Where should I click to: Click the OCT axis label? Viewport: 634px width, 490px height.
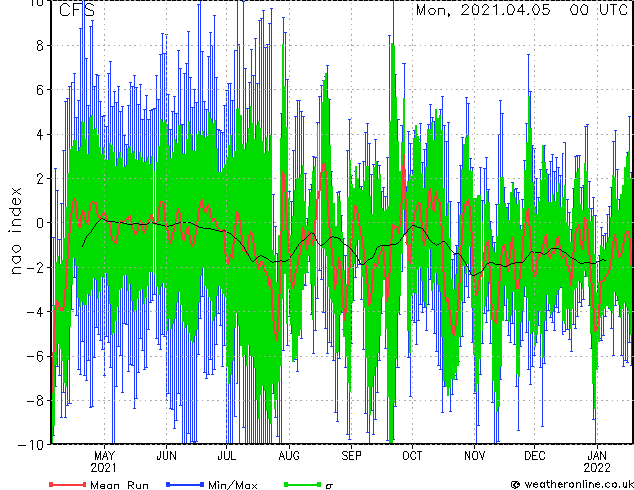[412, 456]
